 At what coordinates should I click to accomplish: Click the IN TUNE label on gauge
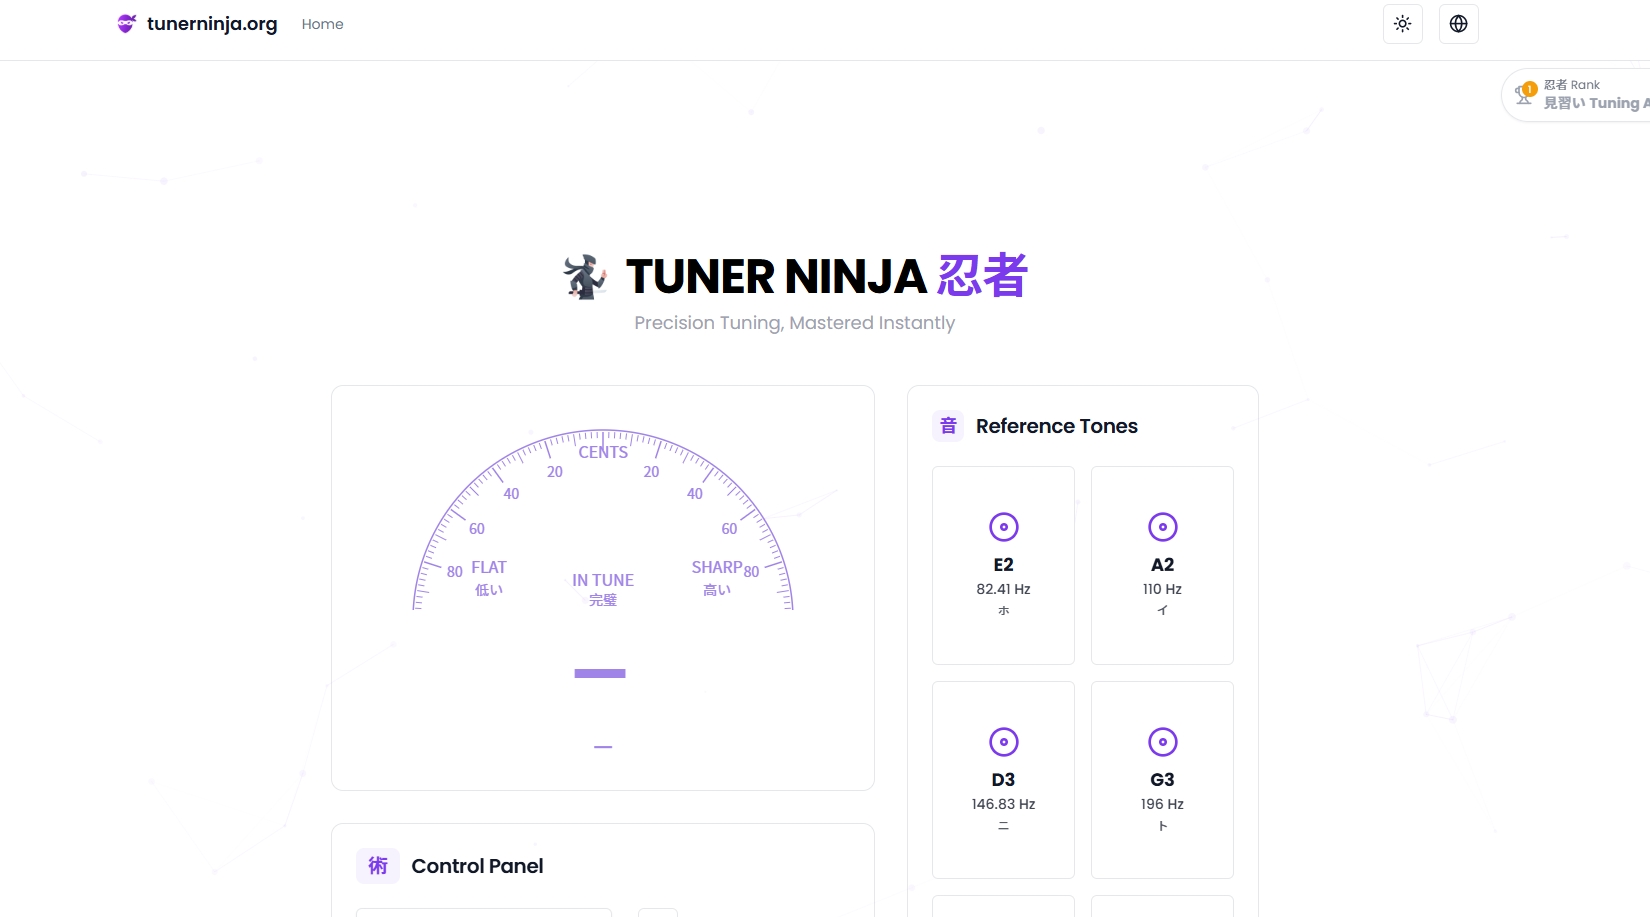coord(602,580)
